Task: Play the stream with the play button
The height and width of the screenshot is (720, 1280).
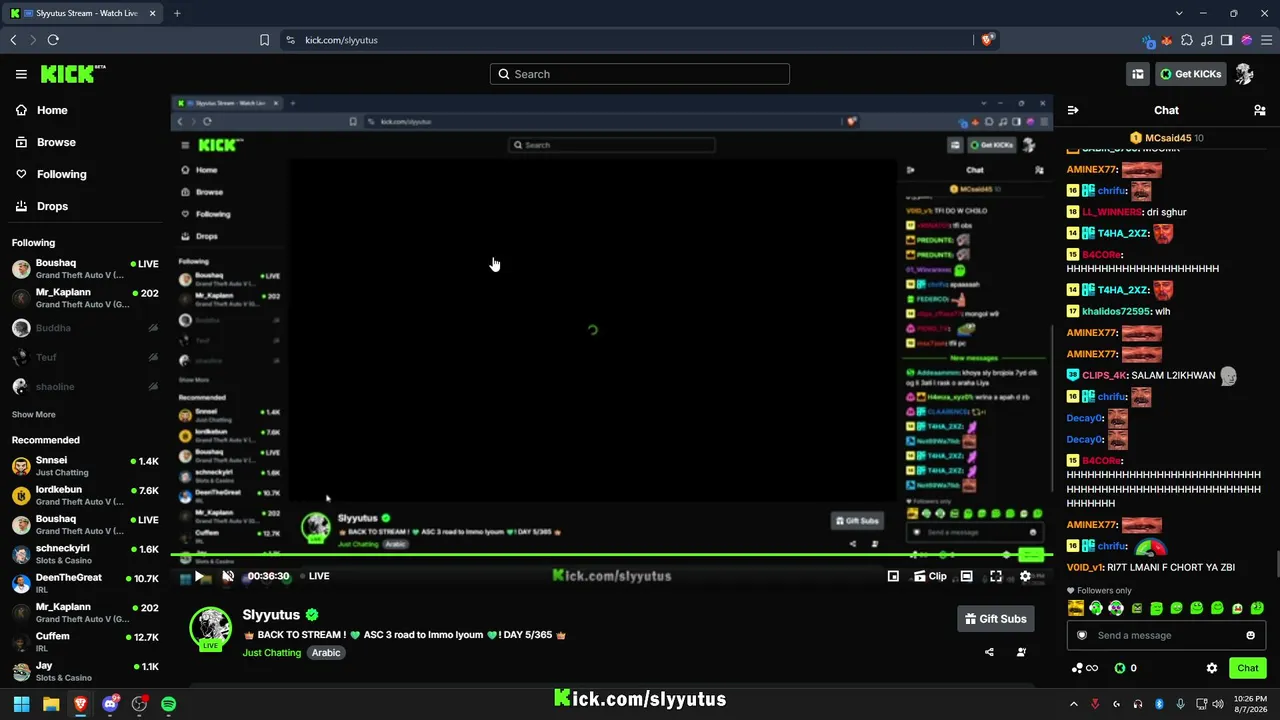Action: click(x=200, y=576)
